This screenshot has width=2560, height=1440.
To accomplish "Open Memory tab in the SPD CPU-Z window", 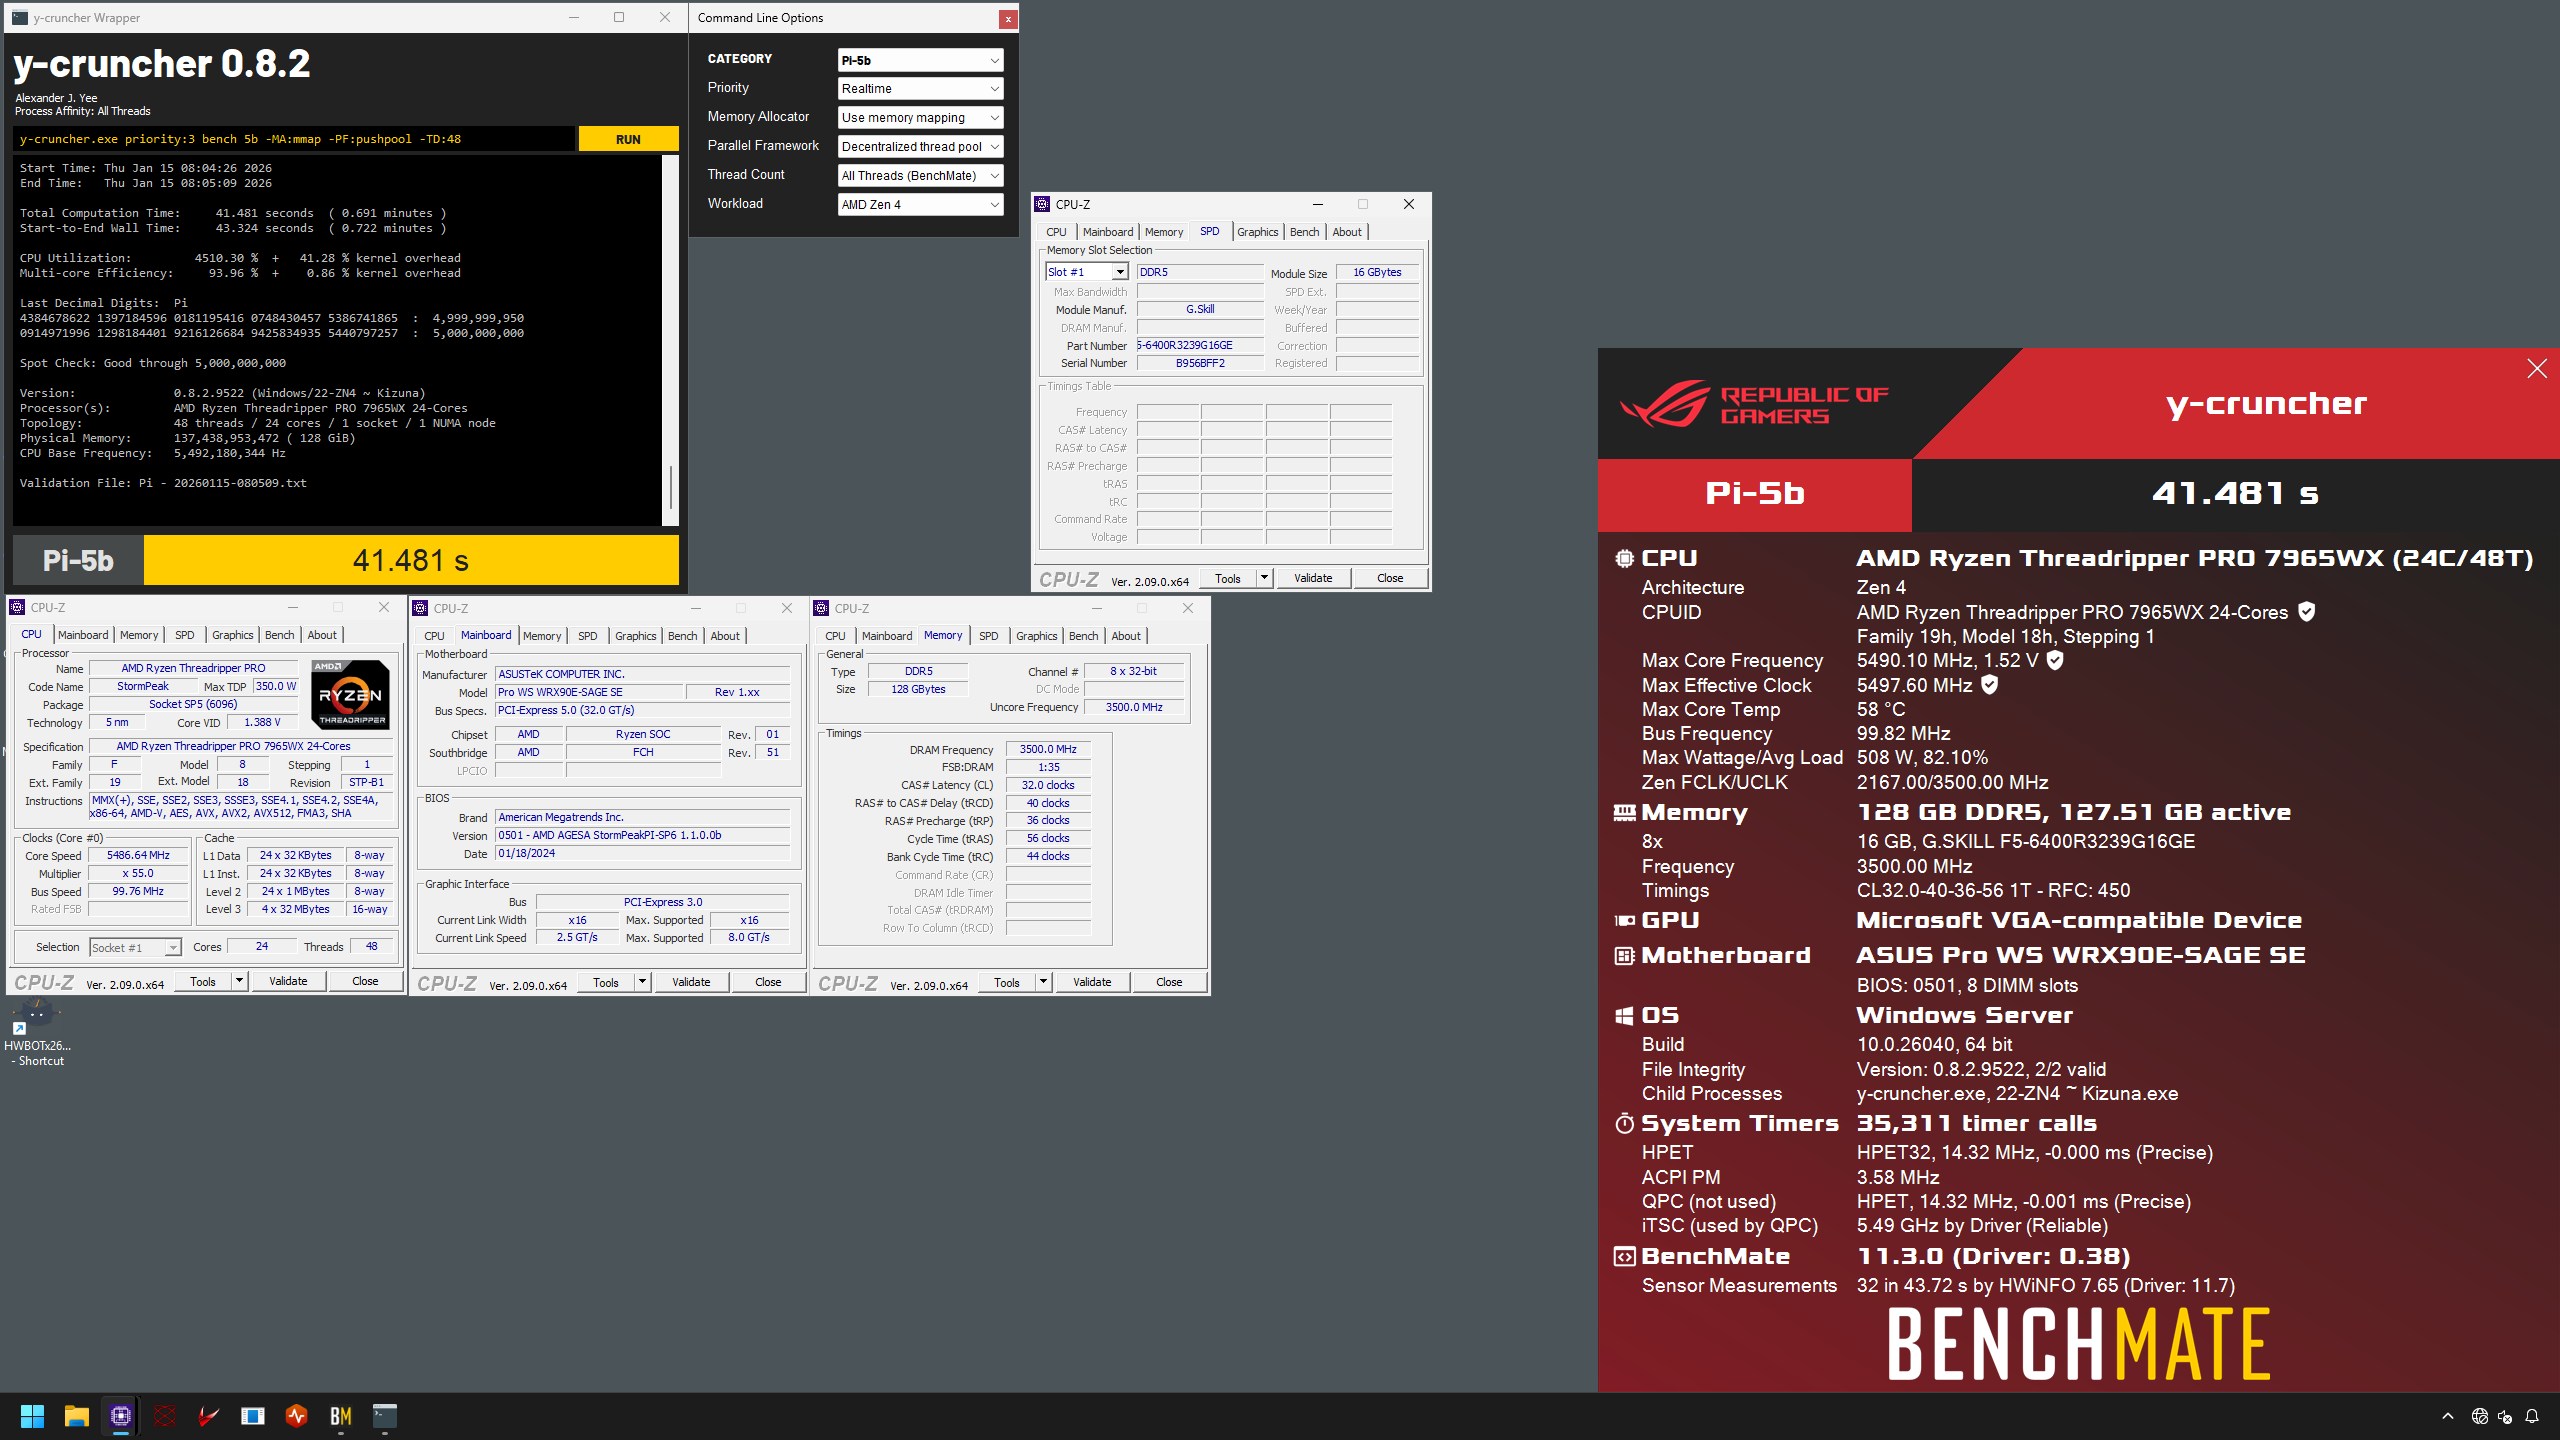I will click(x=1164, y=232).
